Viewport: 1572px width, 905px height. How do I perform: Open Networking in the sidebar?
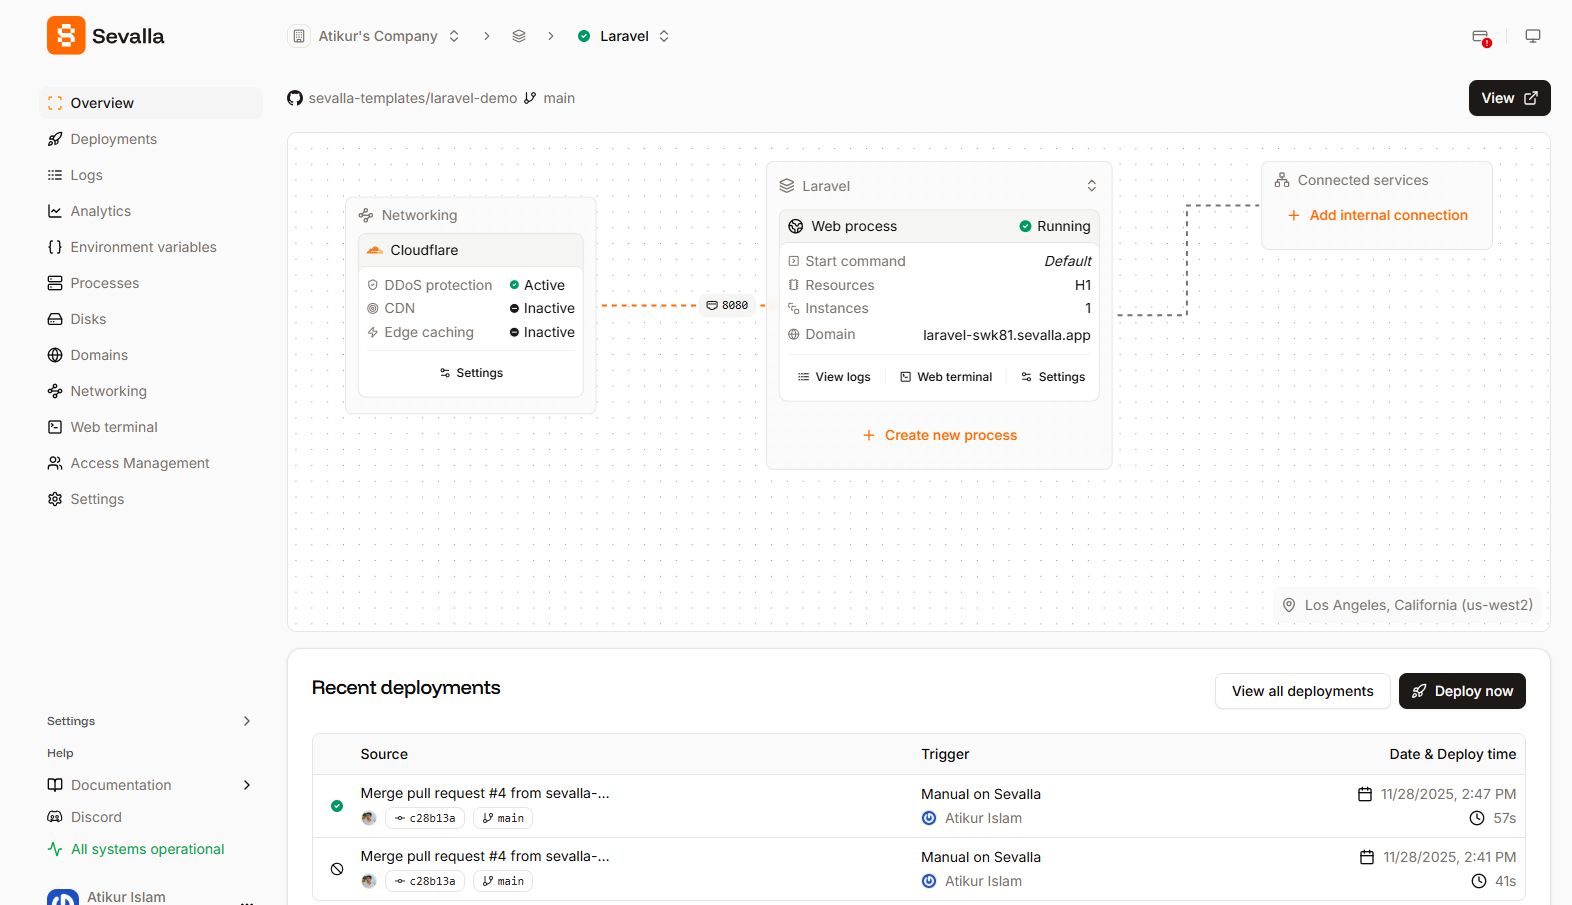[151, 391]
